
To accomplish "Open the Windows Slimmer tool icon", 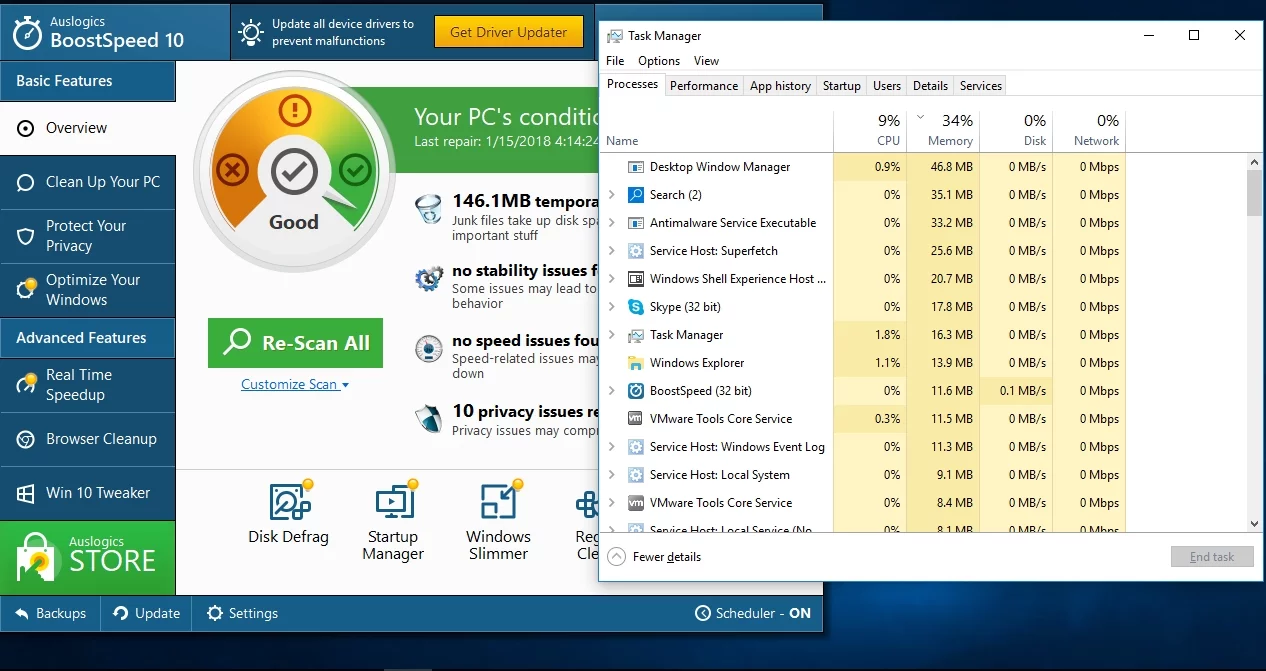I will coord(498,501).
